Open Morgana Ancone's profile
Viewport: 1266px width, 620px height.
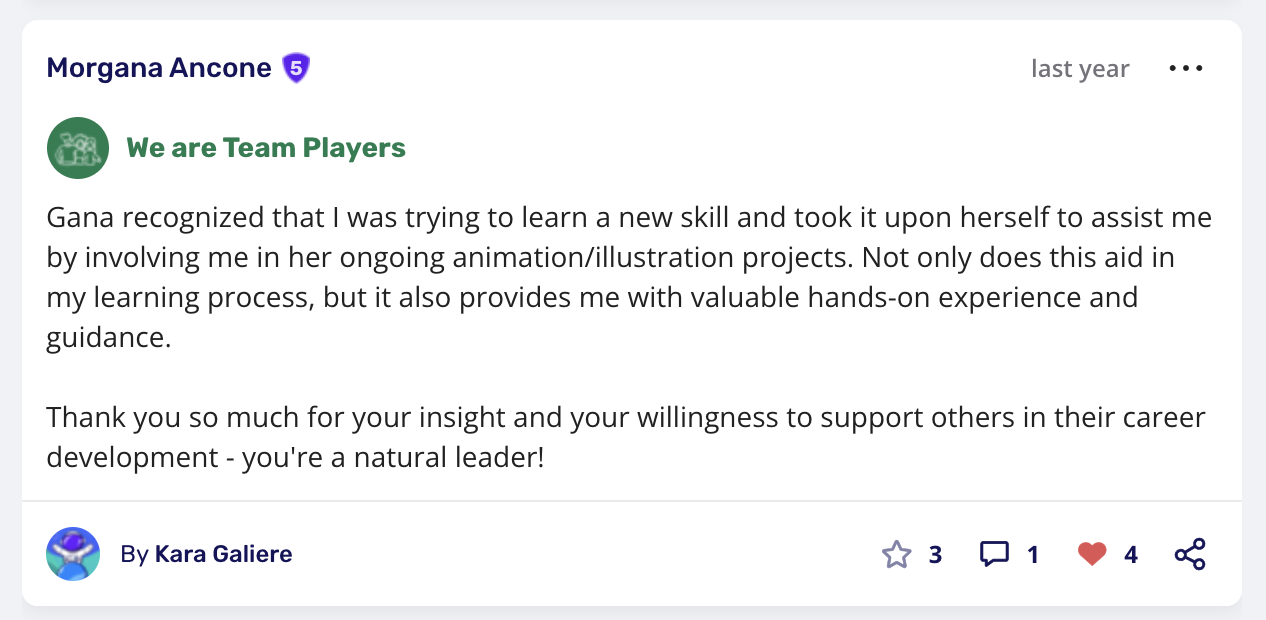[159, 68]
